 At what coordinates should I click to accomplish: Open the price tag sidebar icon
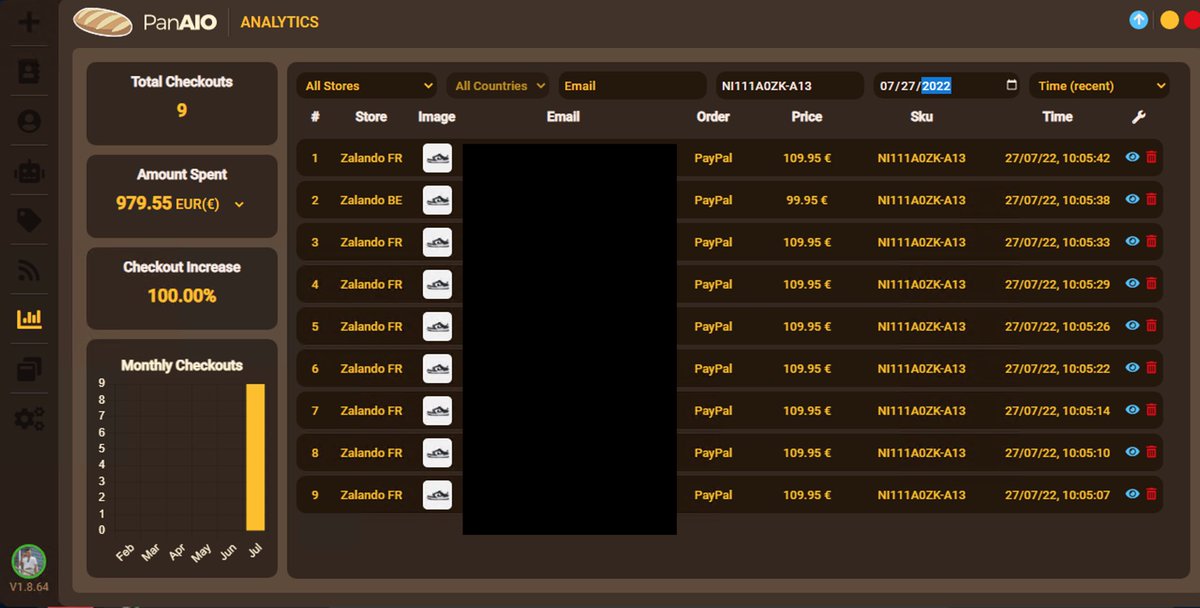tap(30, 220)
